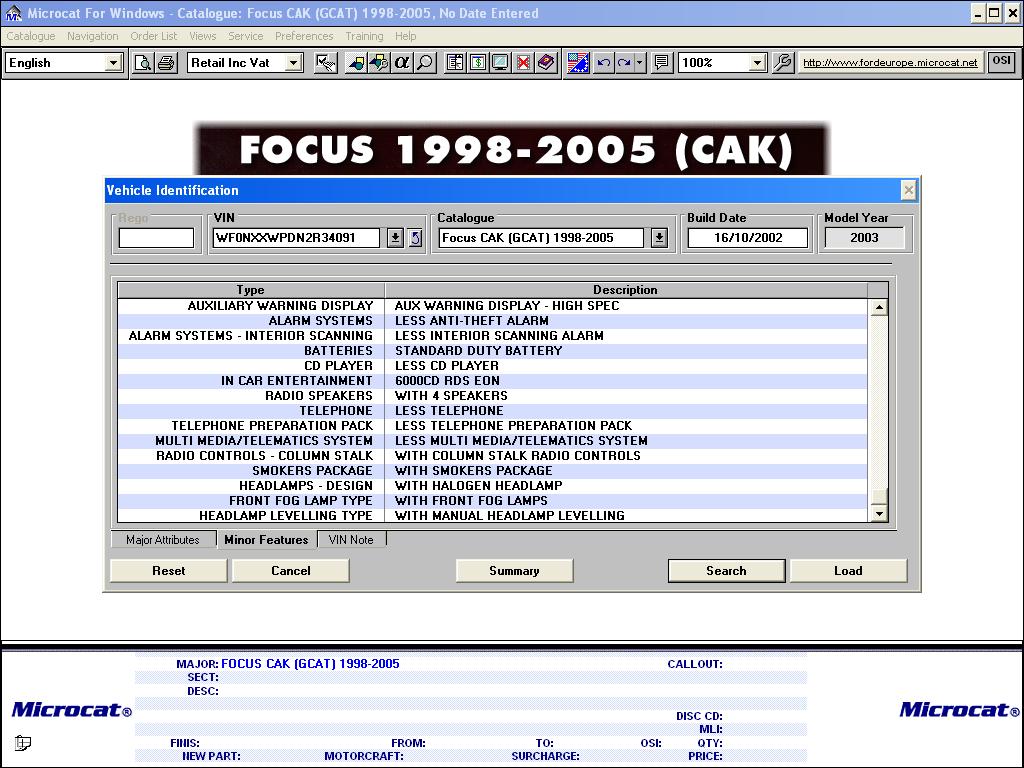
Task: Expand the Retail Inc Vat price dropdown
Action: click(293, 62)
